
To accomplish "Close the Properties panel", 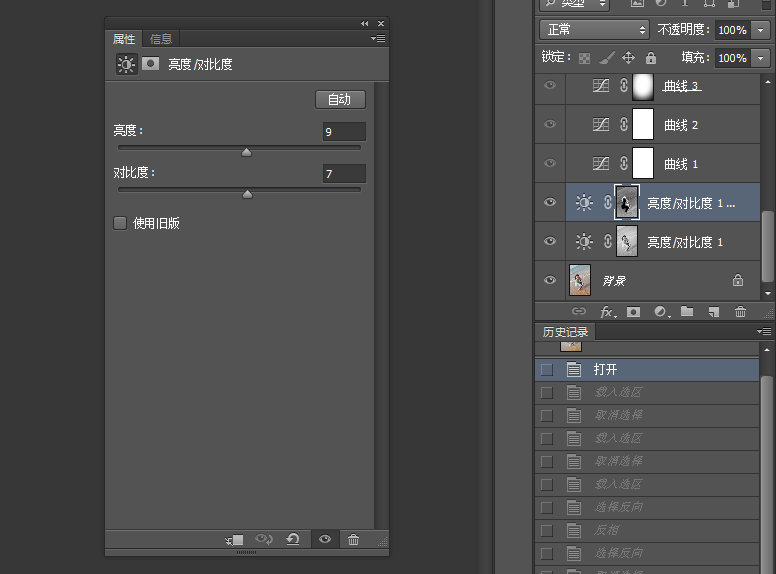I will coord(381,23).
